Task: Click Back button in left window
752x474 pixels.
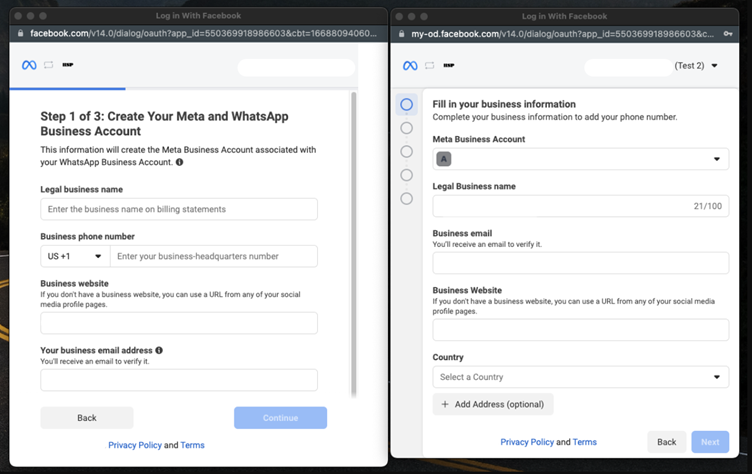Action: coord(87,418)
